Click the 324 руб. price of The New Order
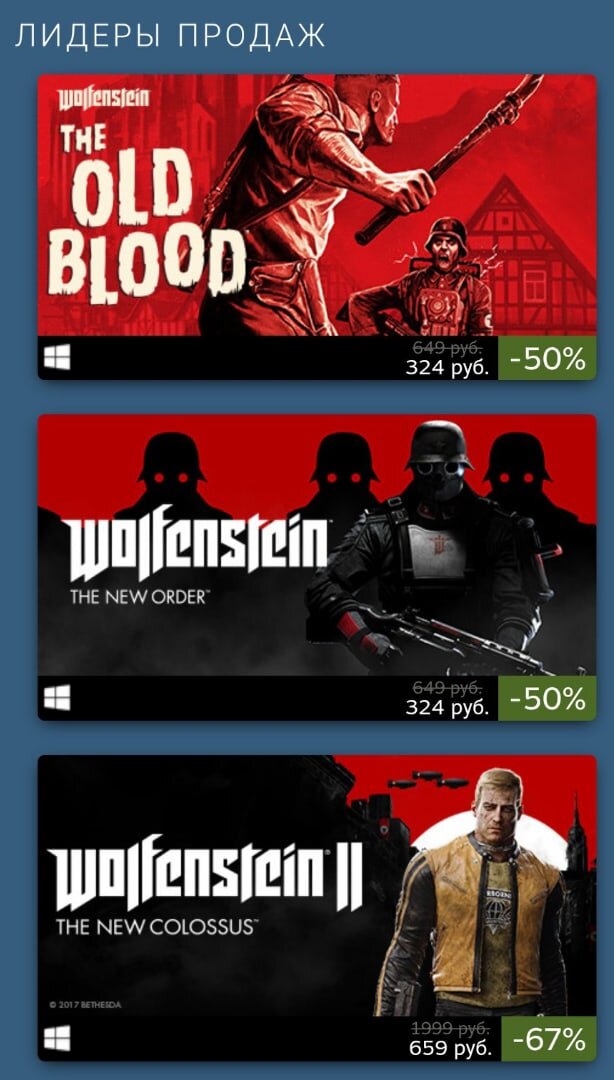Screen dimensions: 614x1080 [447, 708]
